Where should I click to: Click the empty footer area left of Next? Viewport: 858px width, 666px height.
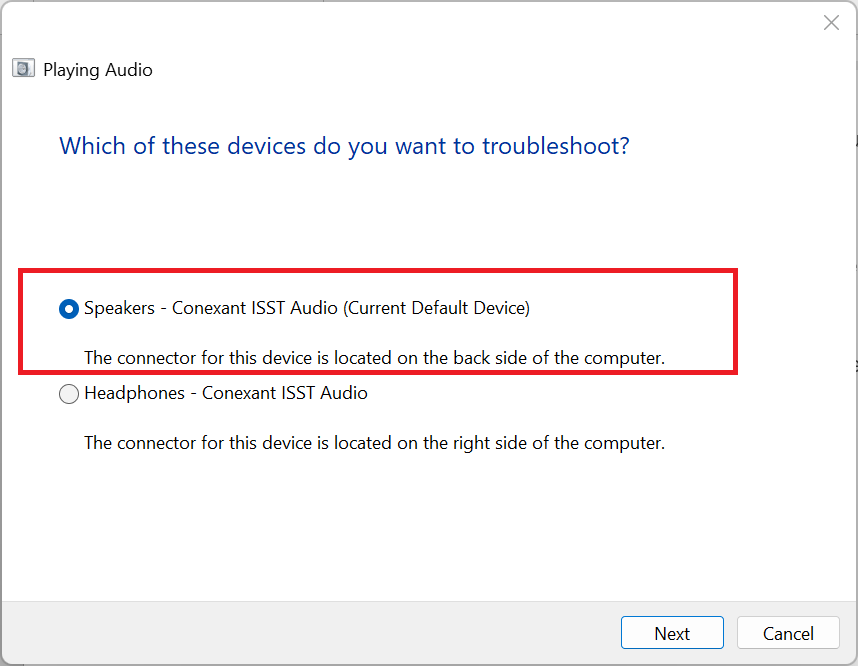tap(300, 633)
